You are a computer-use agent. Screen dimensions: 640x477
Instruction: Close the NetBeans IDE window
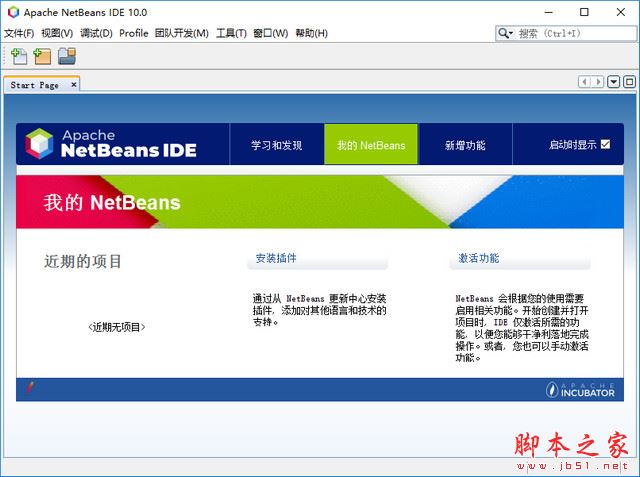(x=621, y=12)
